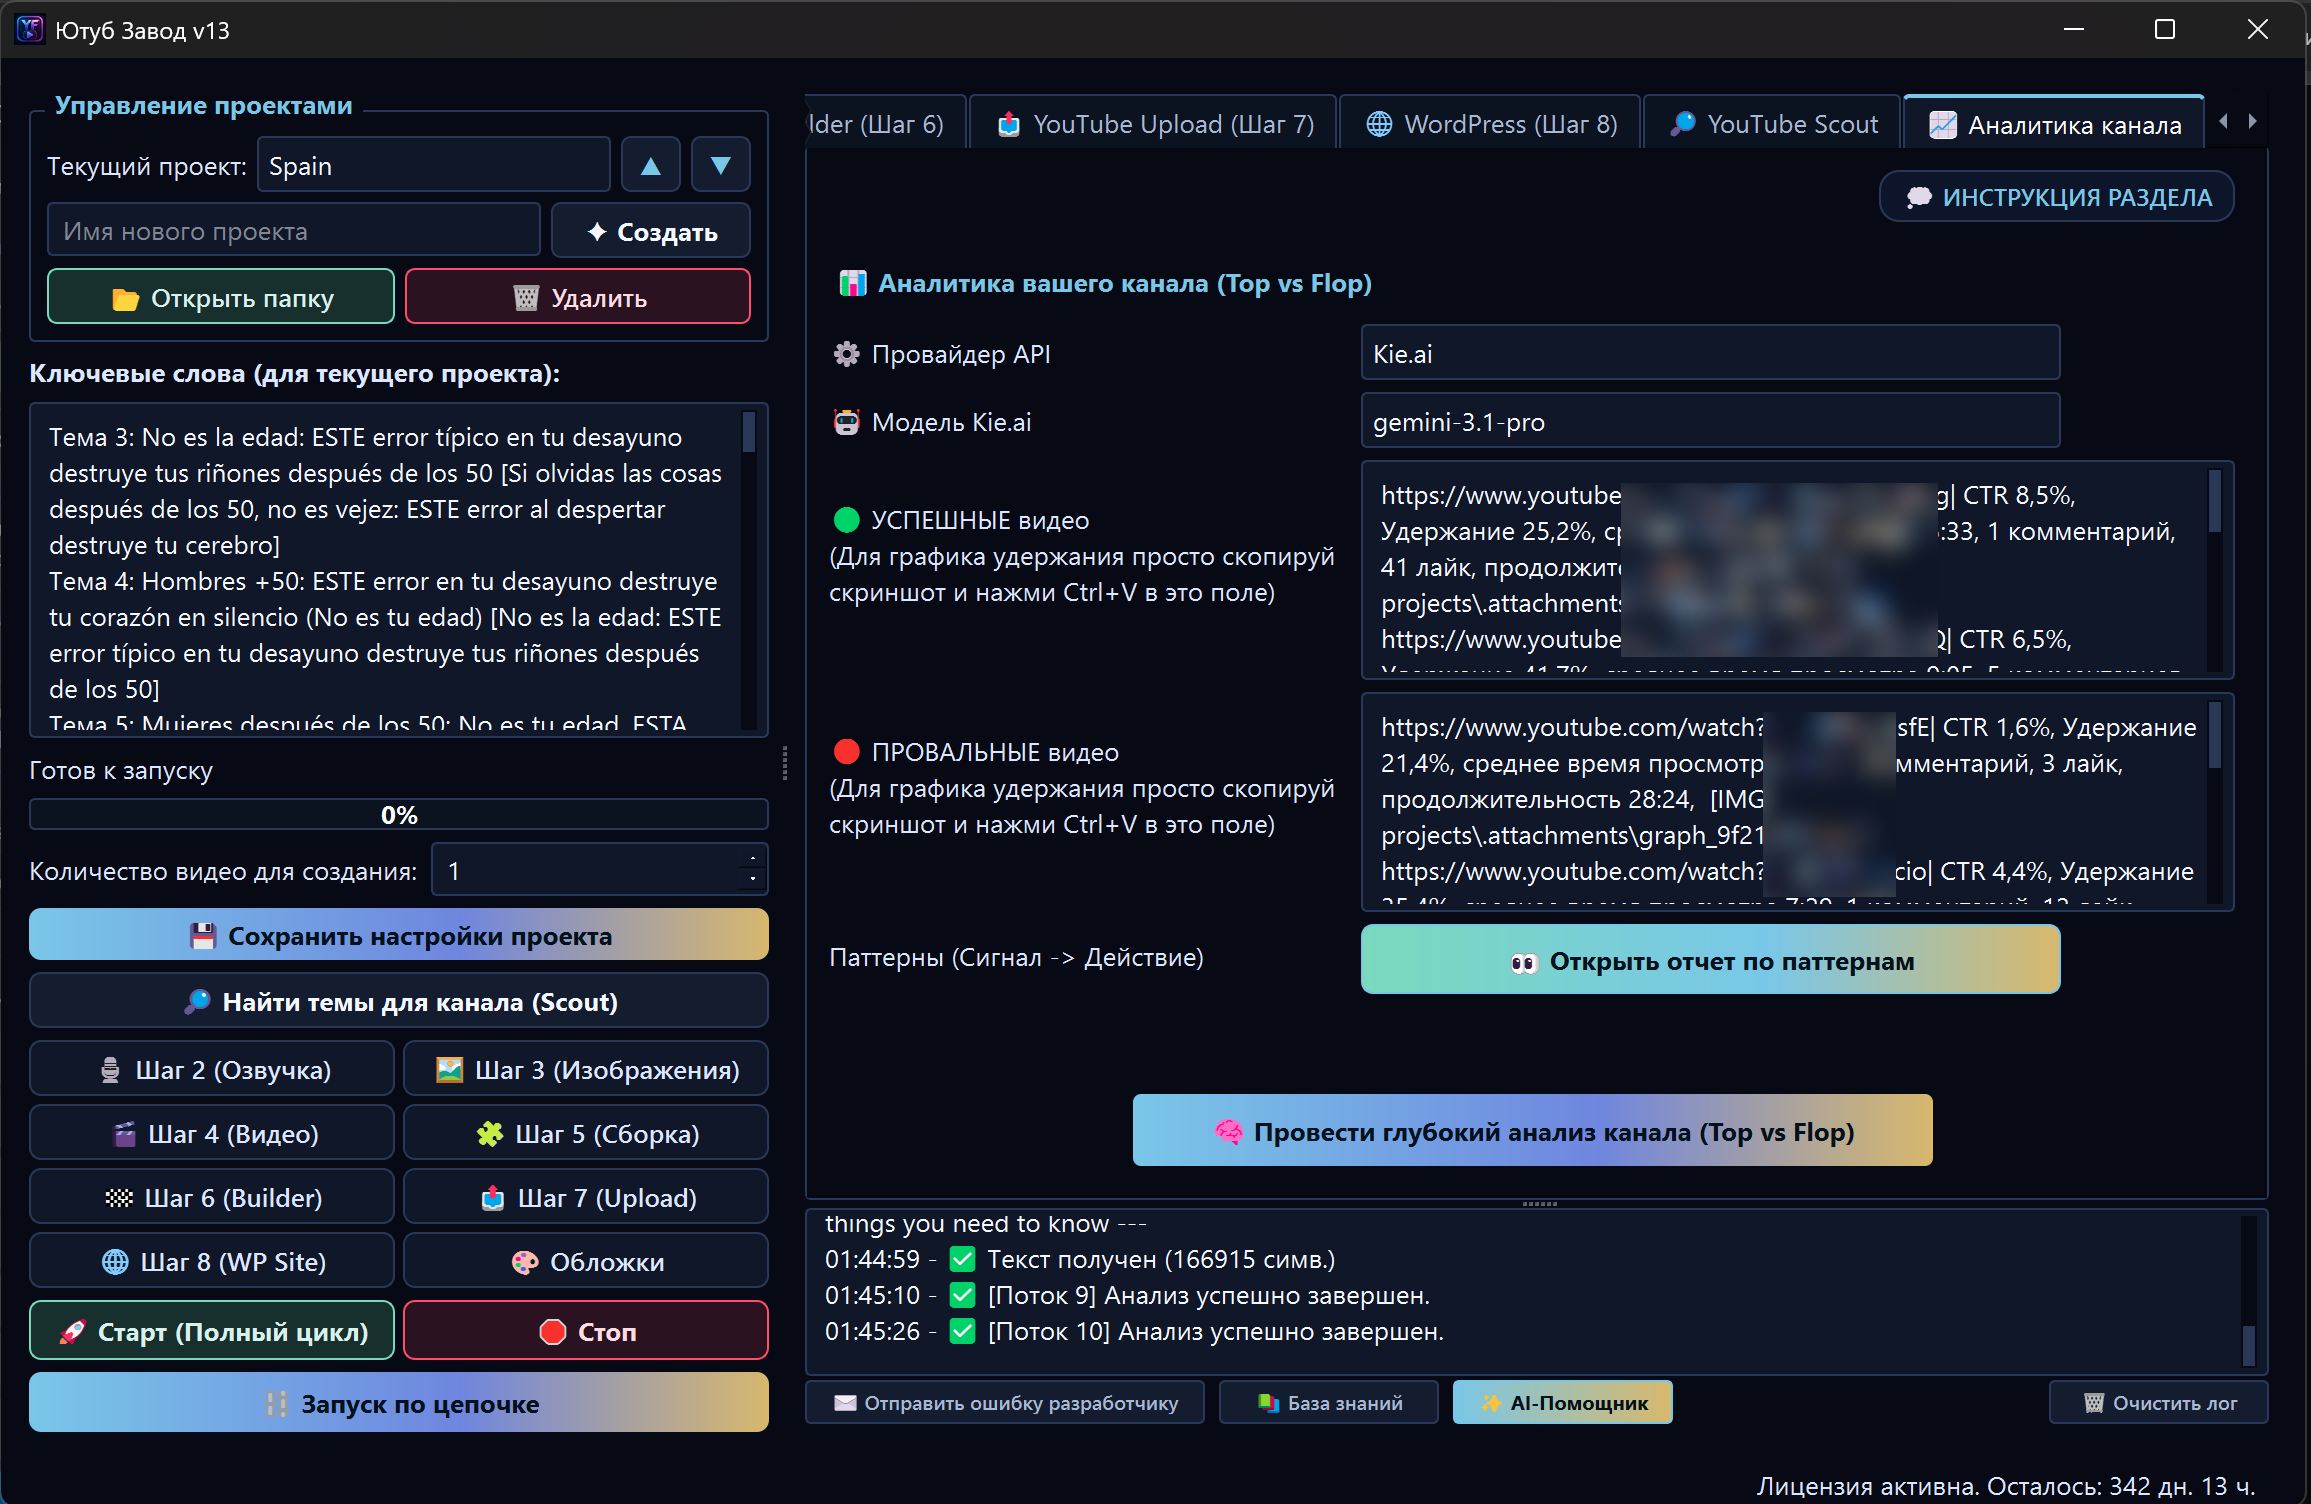Save project settings
Image resolution: width=2311 pixels, height=1504 pixels.
[399, 935]
